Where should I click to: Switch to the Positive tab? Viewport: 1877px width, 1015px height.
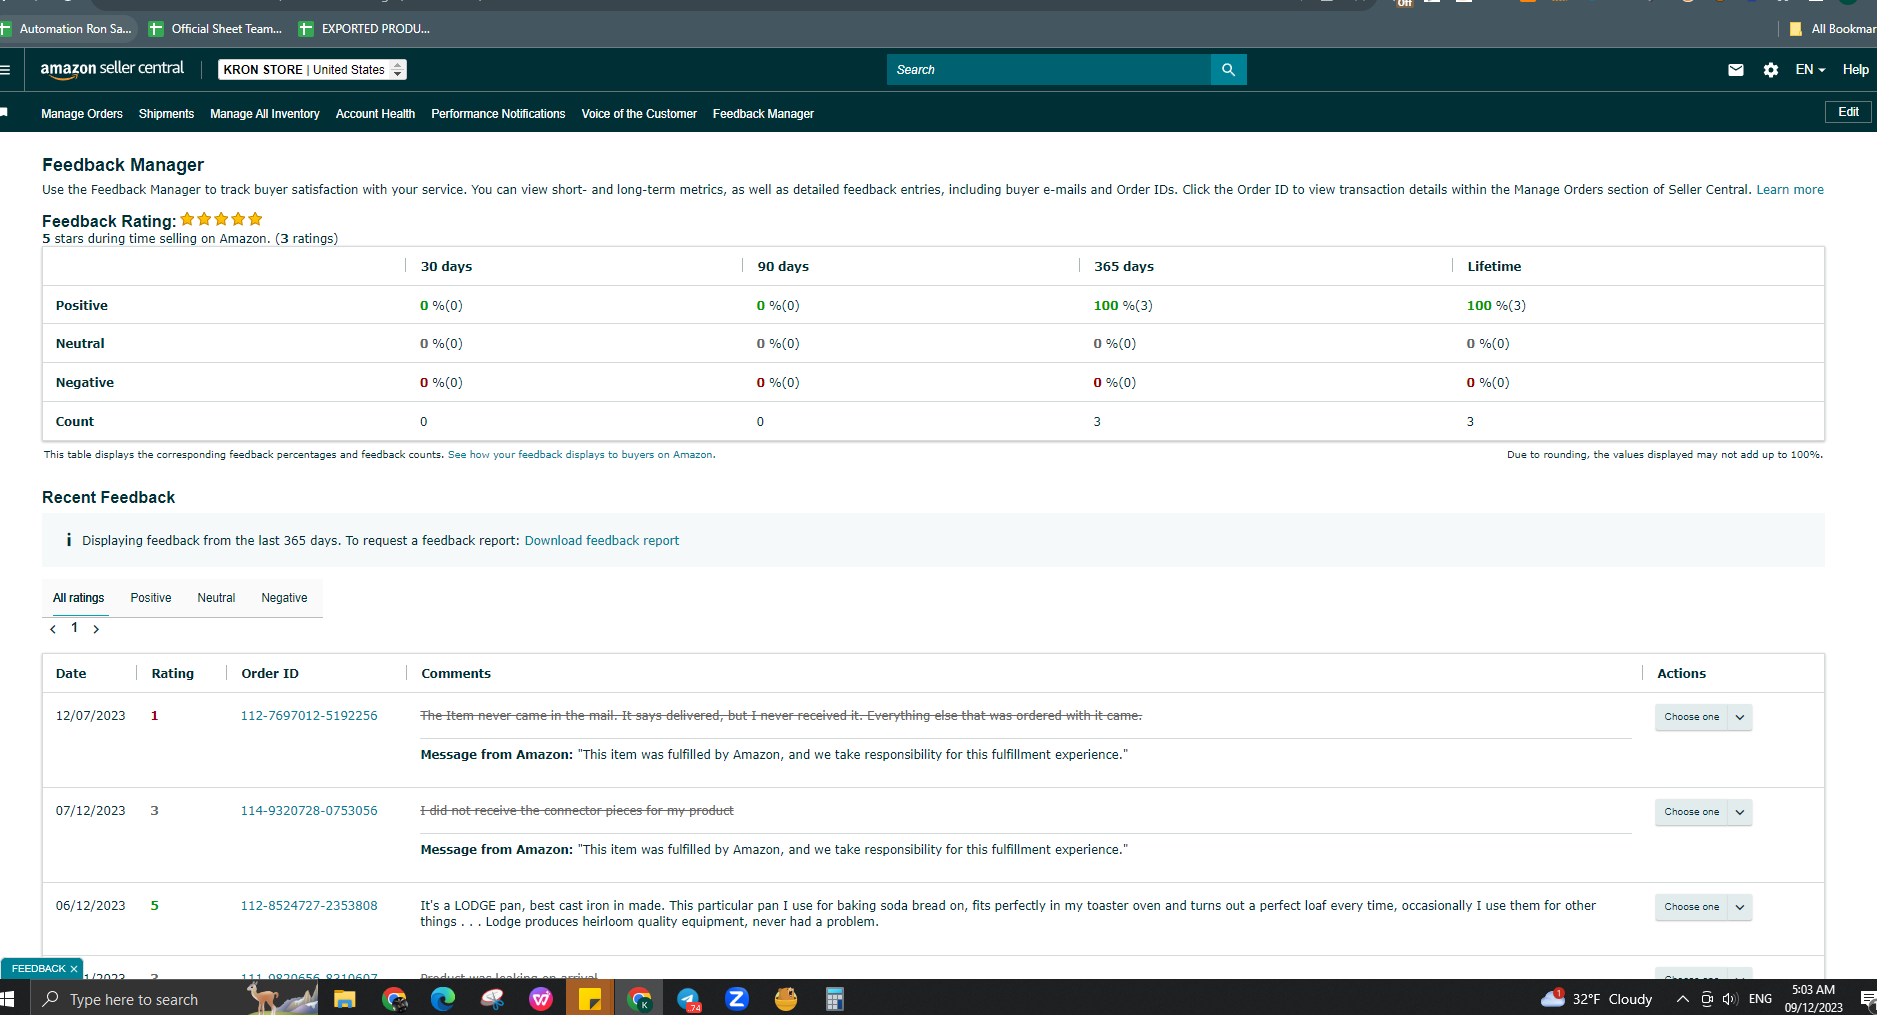[151, 598]
